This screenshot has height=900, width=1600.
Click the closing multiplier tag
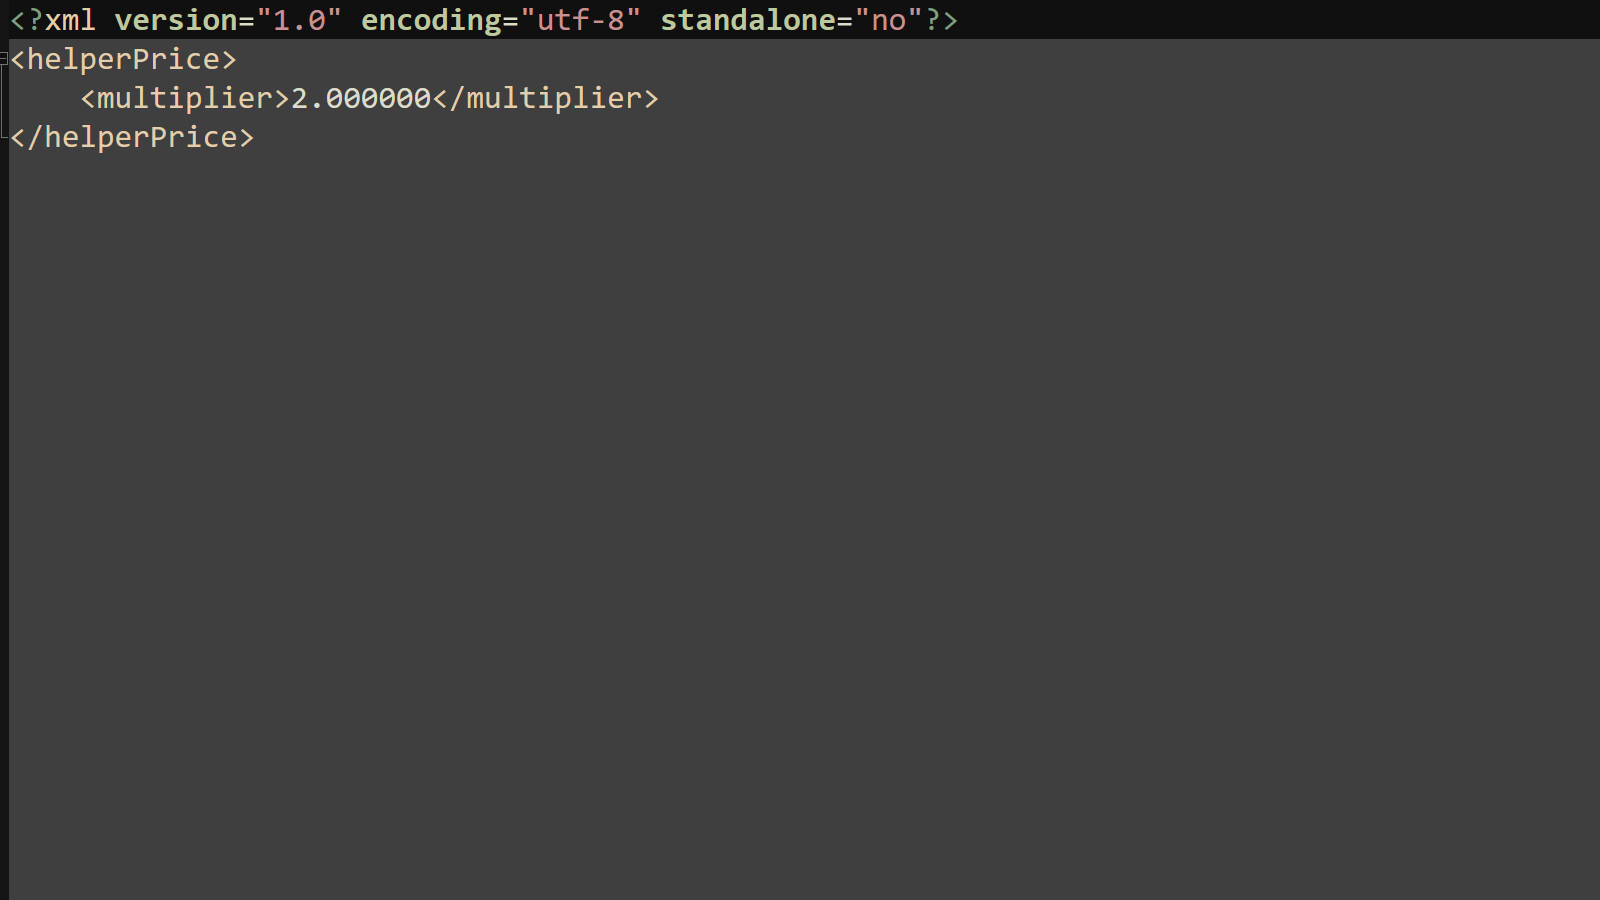(546, 98)
